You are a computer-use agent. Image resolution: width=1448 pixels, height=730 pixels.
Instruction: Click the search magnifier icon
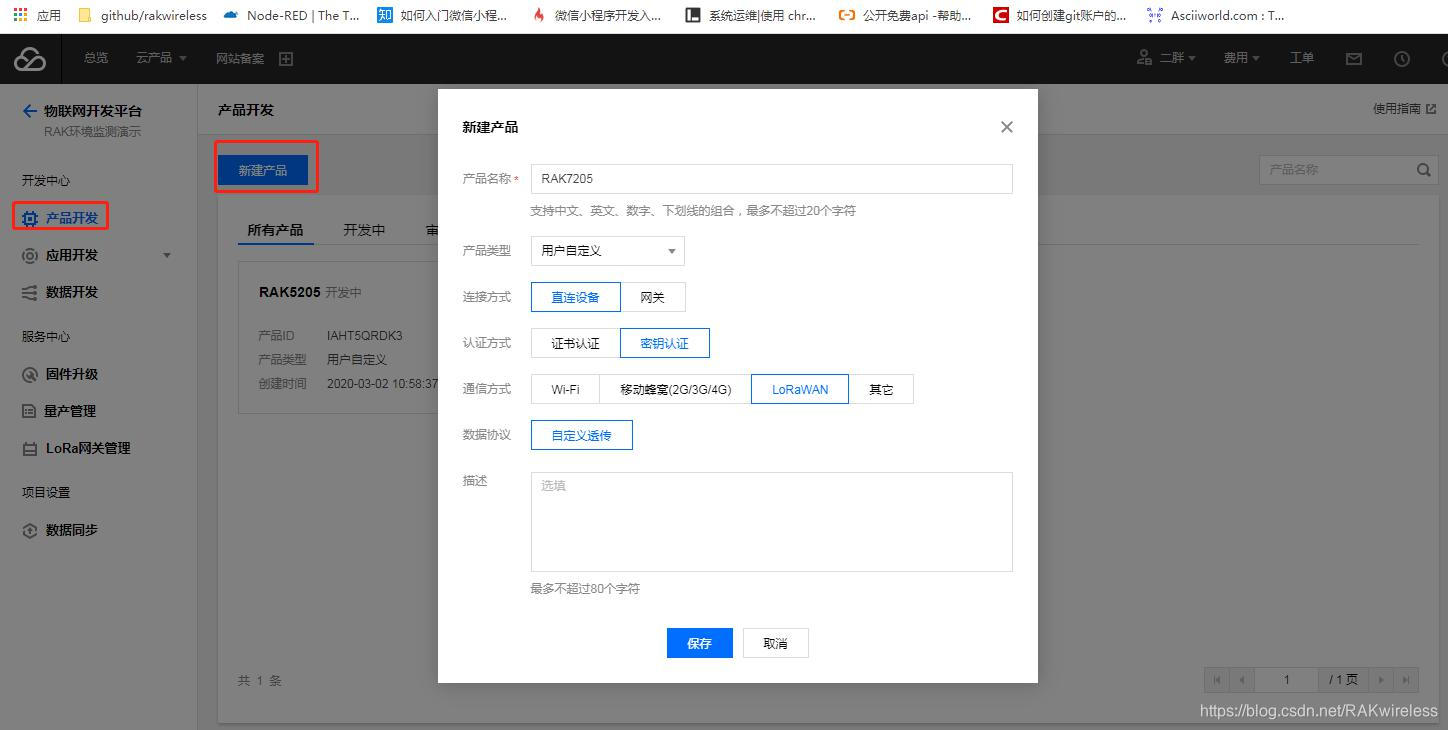pos(1424,170)
